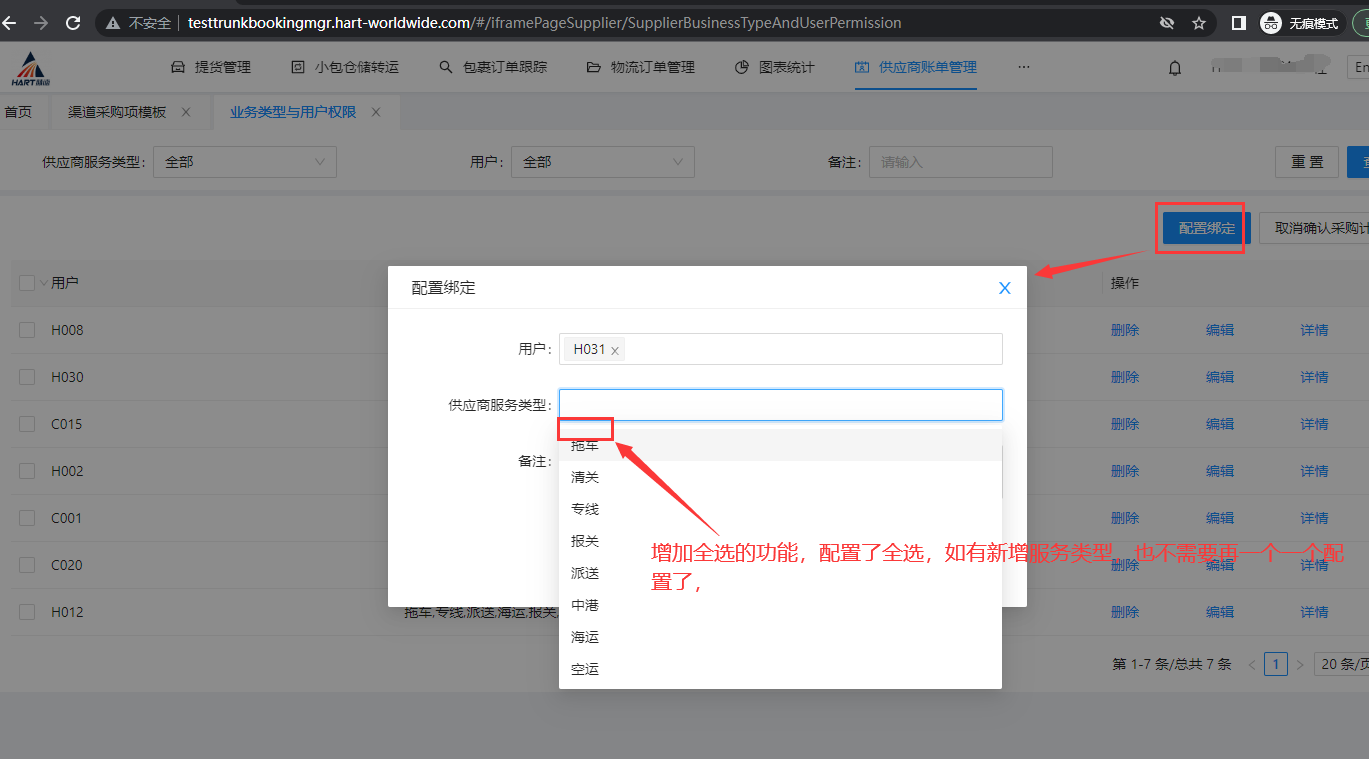Image resolution: width=1369 pixels, height=759 pixels.
Task: Expand the 用户 filter dropdown
Action: pyautogui.click(x=602, y=162)
